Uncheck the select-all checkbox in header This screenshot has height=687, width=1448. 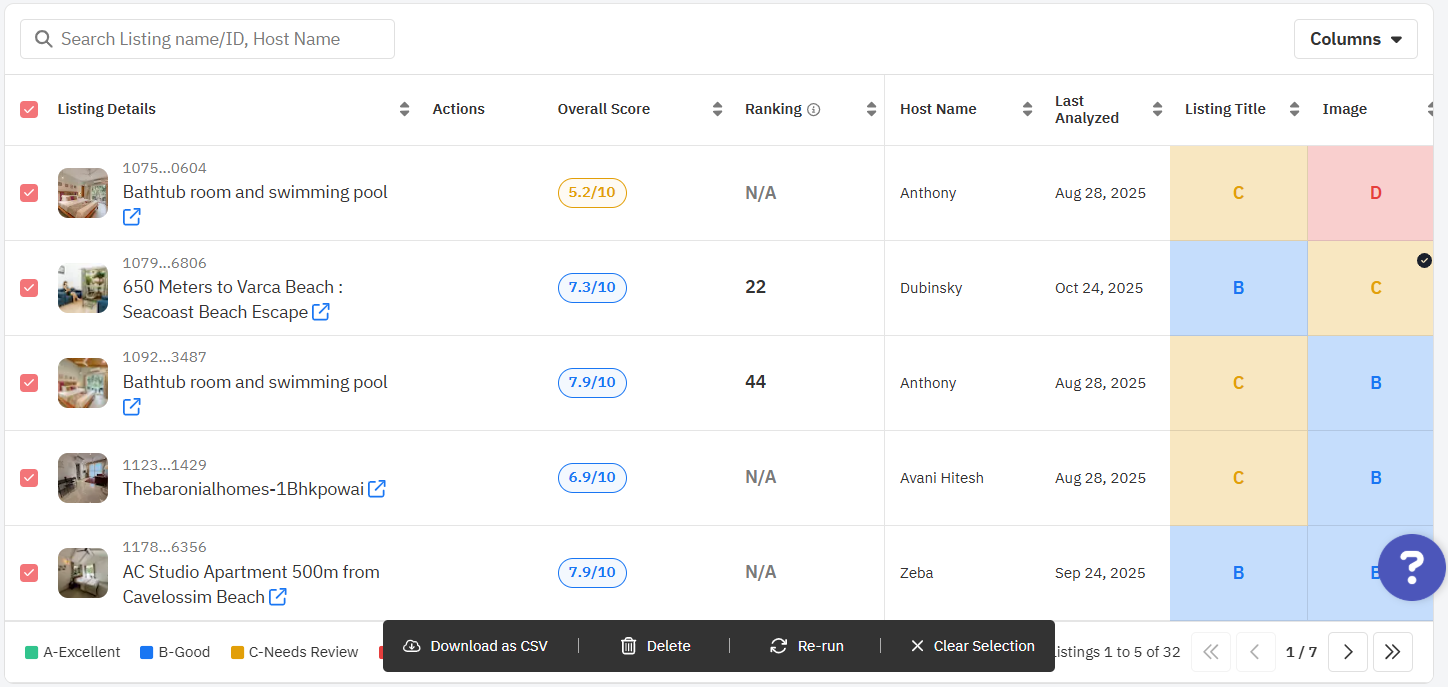29,110
